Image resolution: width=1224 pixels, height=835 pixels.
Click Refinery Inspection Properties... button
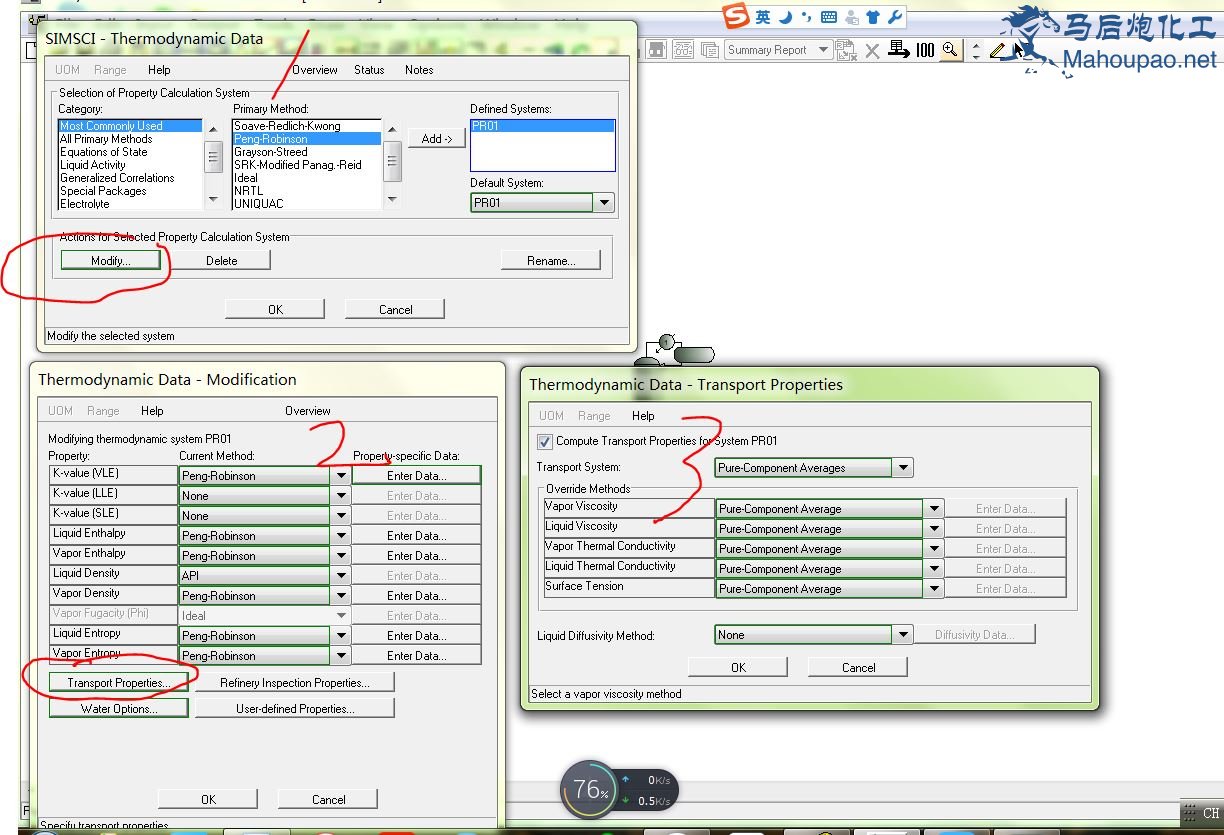coord(294,683)
